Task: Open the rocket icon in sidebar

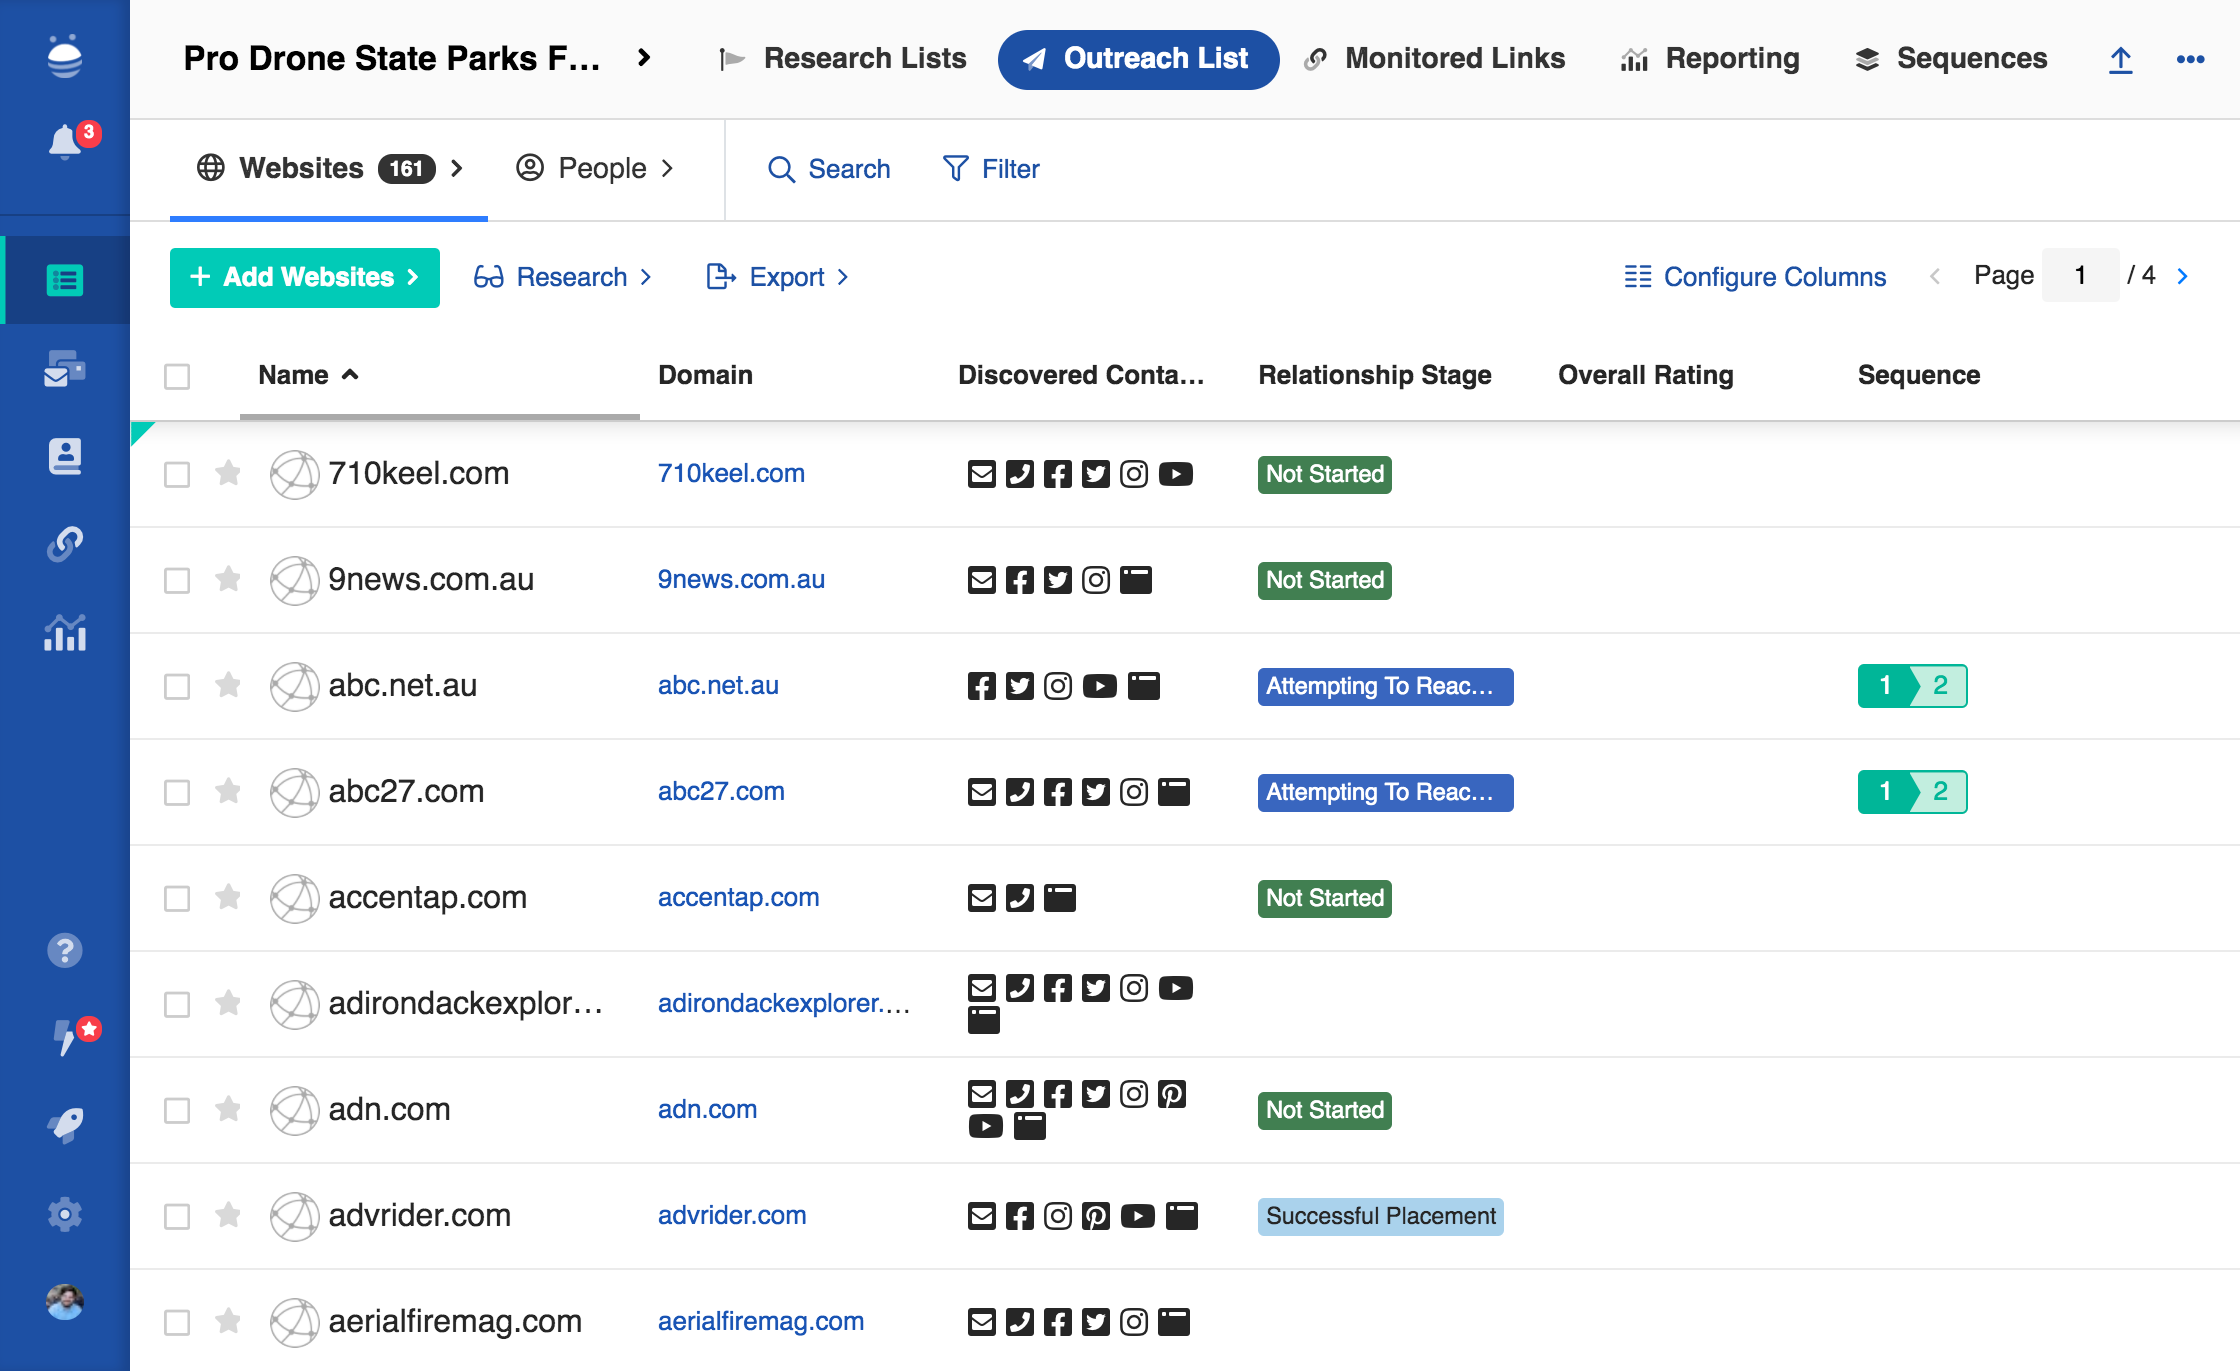Action: tap(65, 1125)
